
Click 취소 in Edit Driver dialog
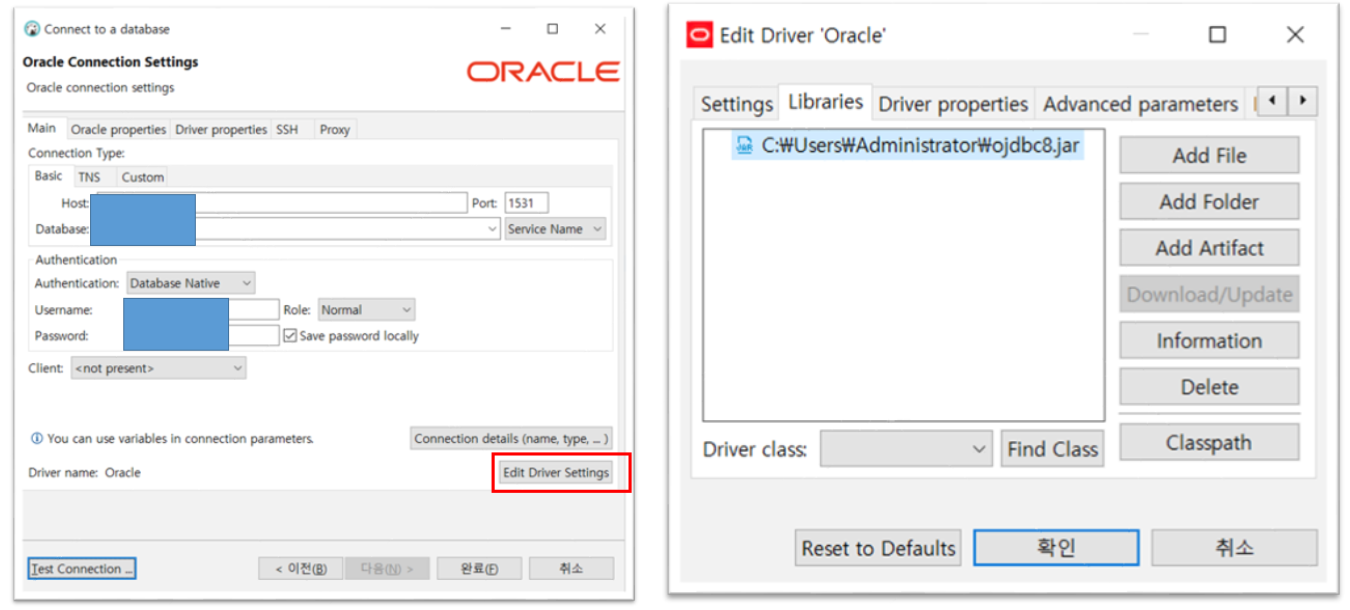coord(1234,548)
